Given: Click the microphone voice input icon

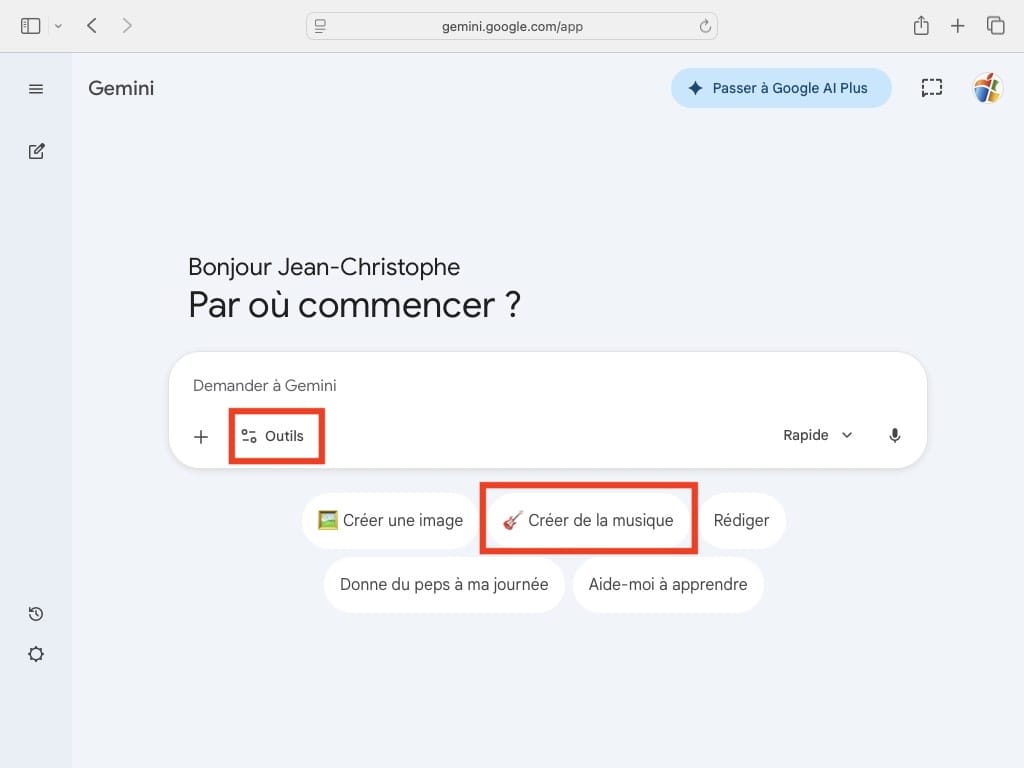Looking at the screenshot, I should point(895,436).
